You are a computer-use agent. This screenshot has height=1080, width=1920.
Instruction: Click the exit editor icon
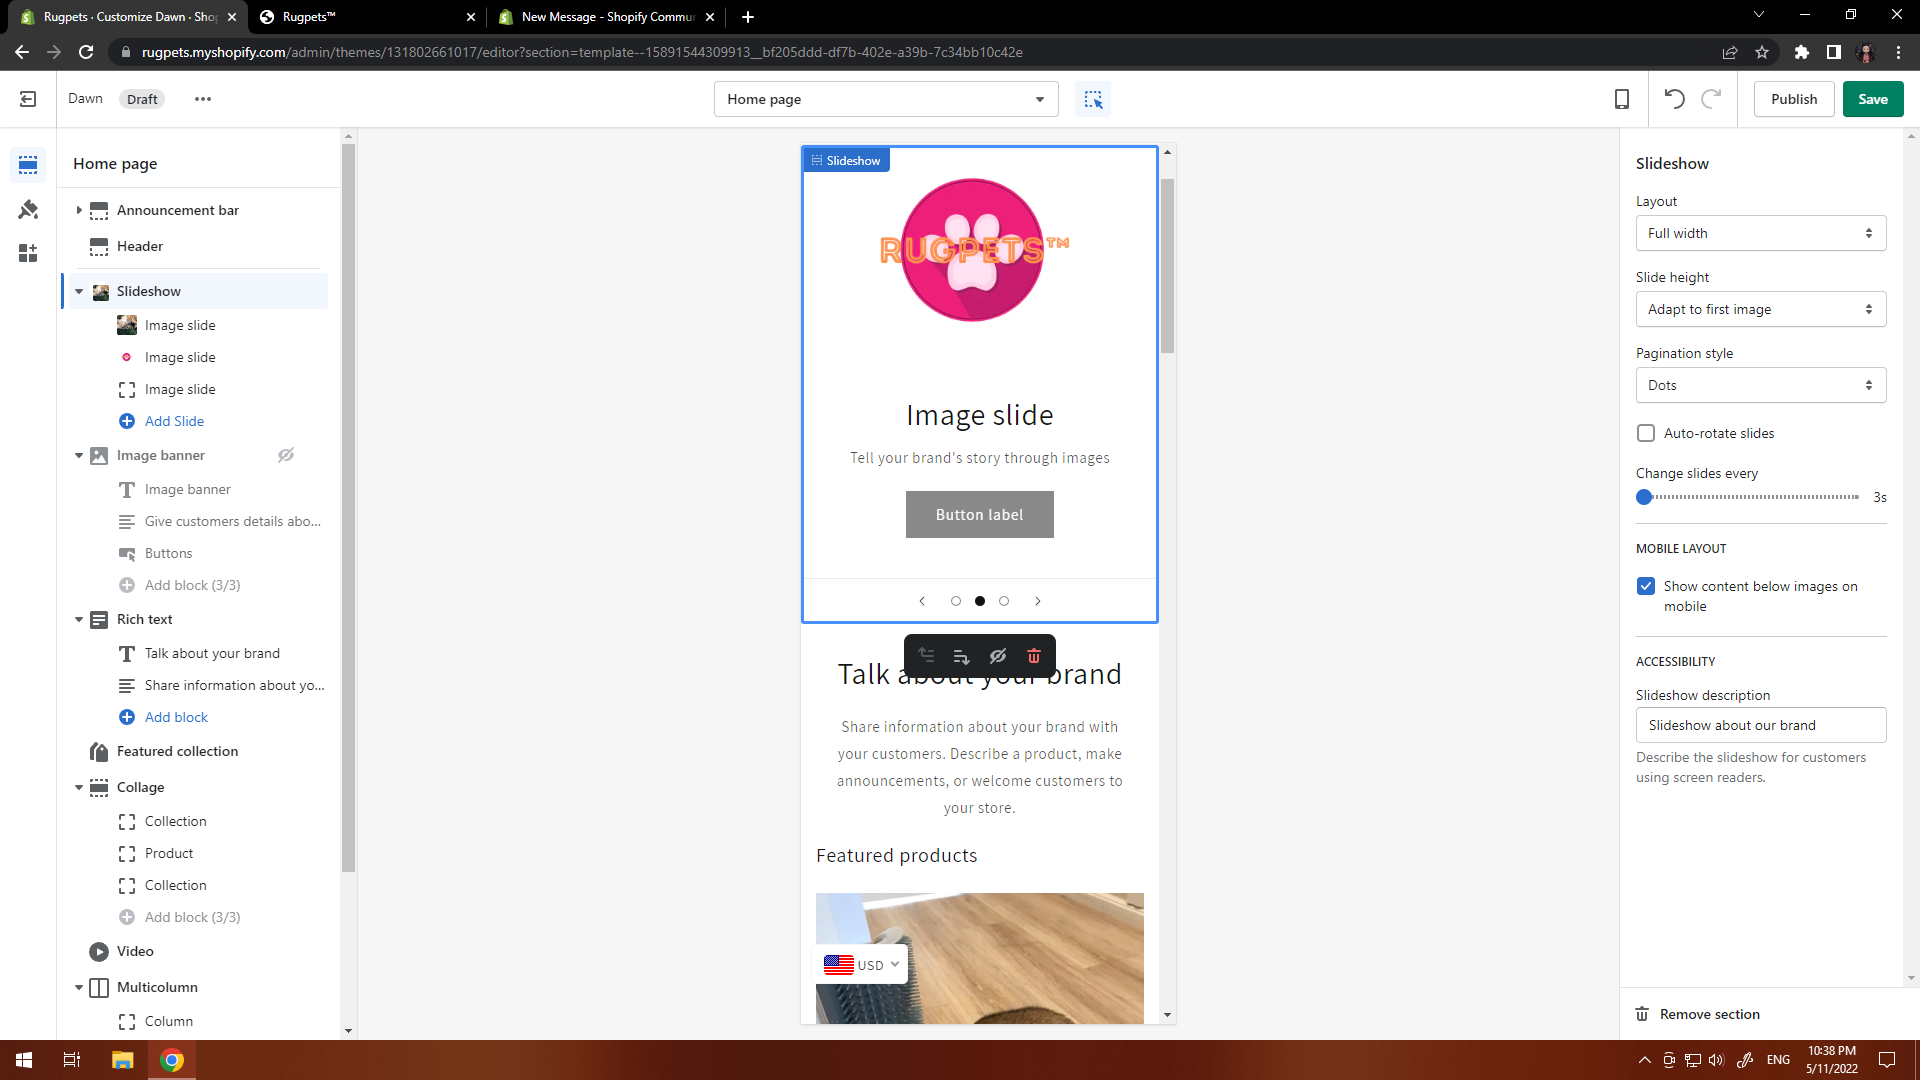(x=28, y=99)
